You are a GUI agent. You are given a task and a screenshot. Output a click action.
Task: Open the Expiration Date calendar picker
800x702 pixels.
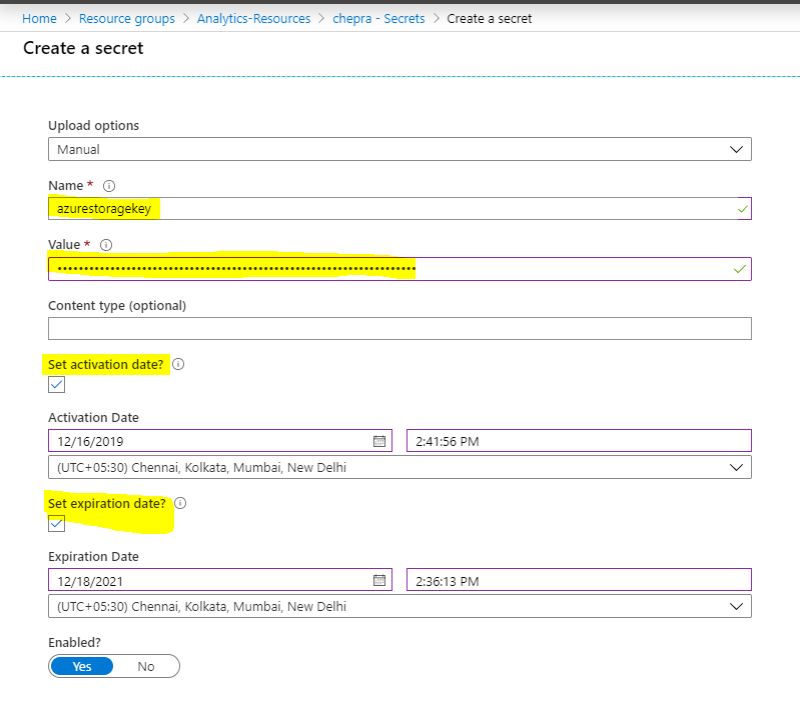[380, 579]
